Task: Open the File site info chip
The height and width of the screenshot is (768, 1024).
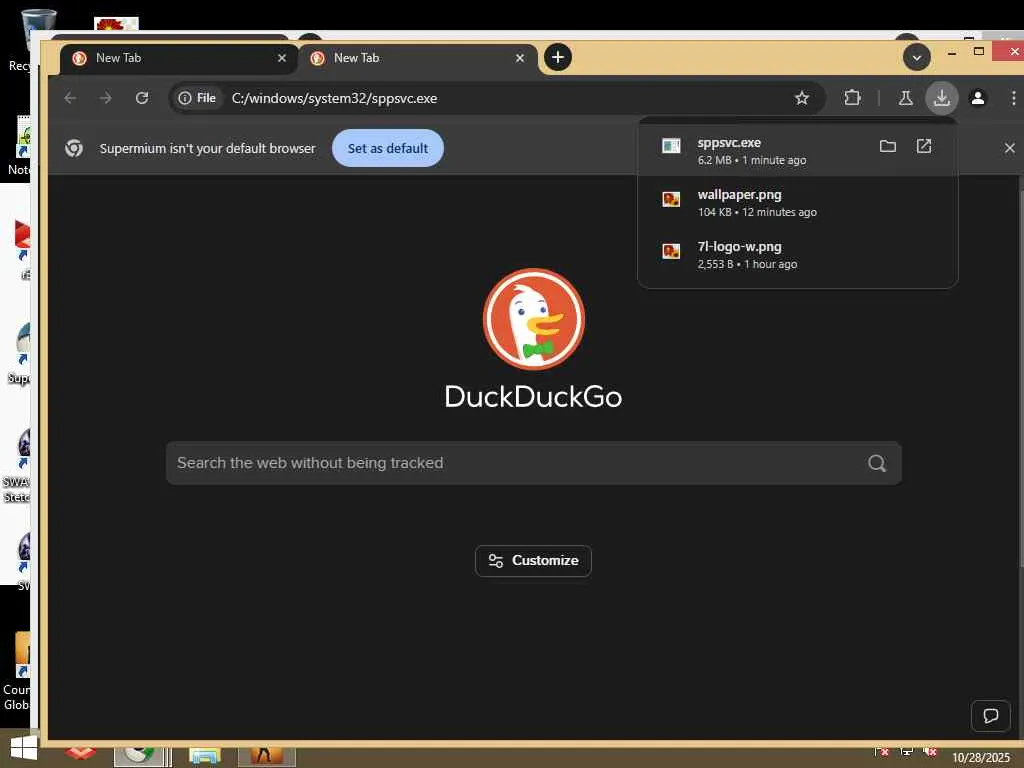Action: (197, 98)
